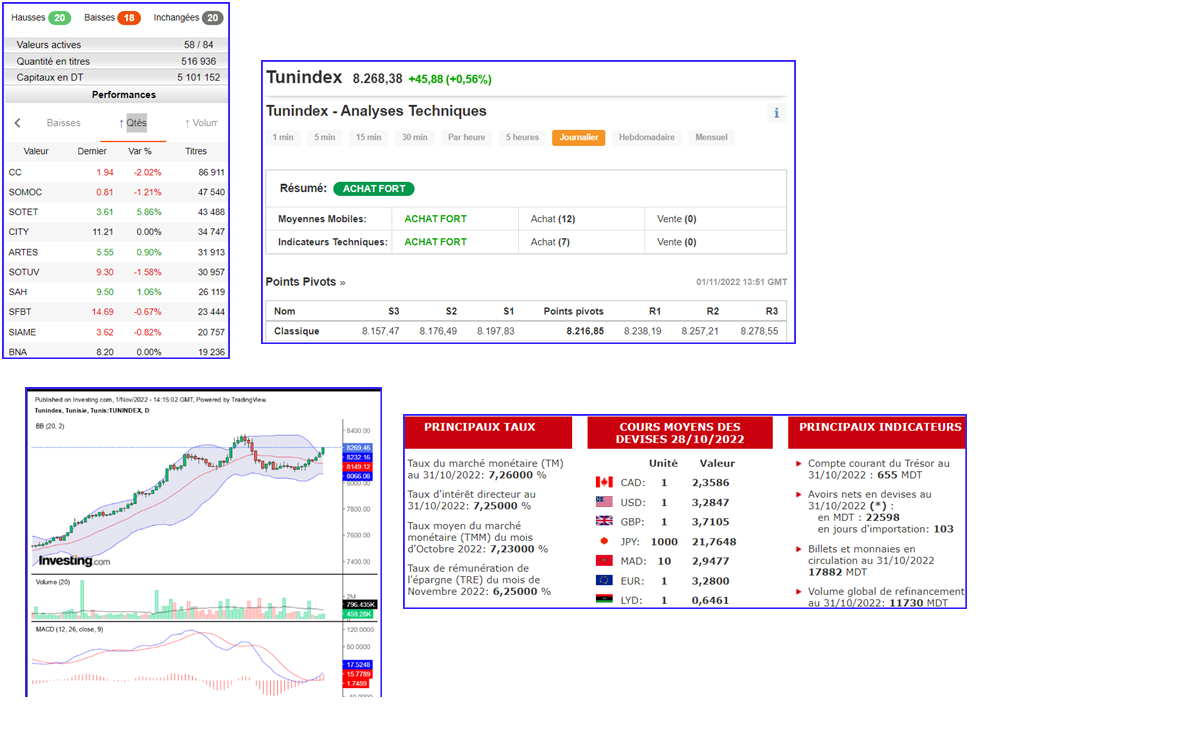Select the 5 heures timeframe
The height and width of the screenshot is (746, 1200).
(x=522, y=137)
